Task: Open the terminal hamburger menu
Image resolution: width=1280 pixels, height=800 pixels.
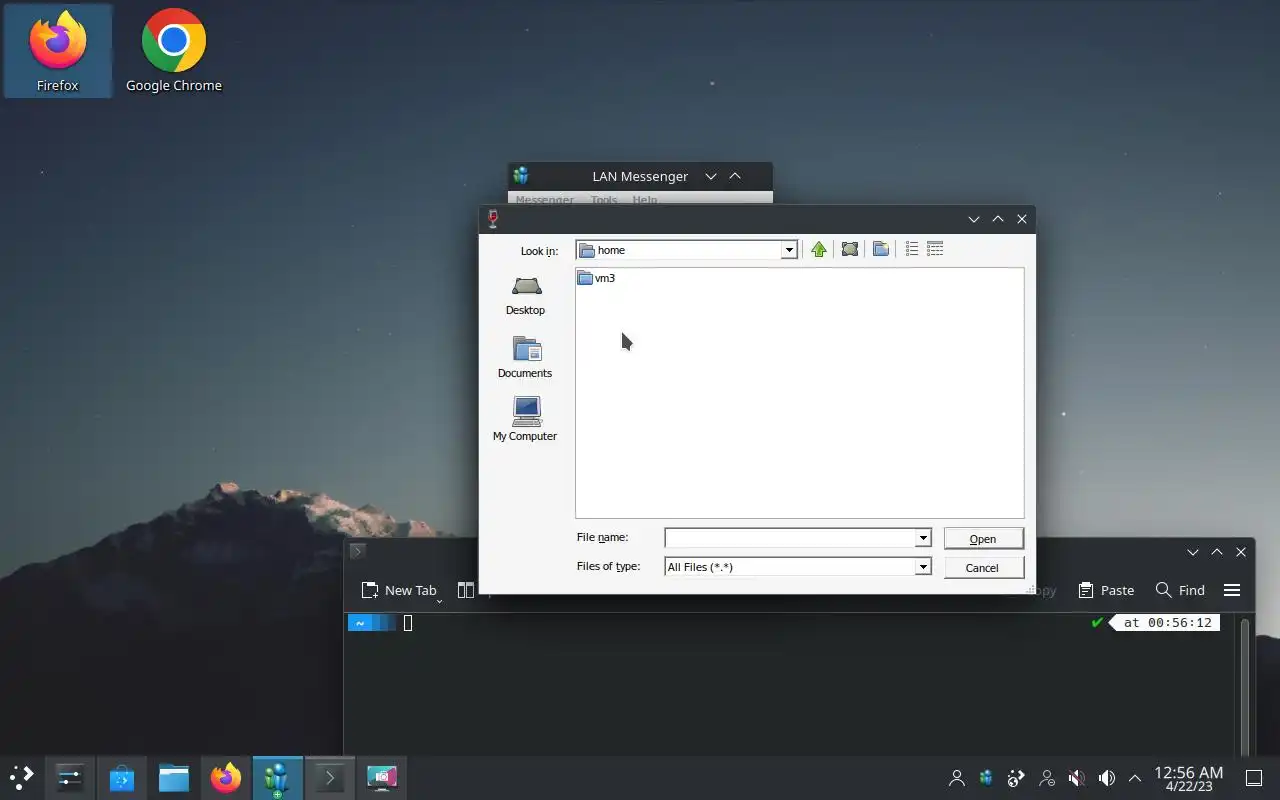Action: (x=1232, y=590)
